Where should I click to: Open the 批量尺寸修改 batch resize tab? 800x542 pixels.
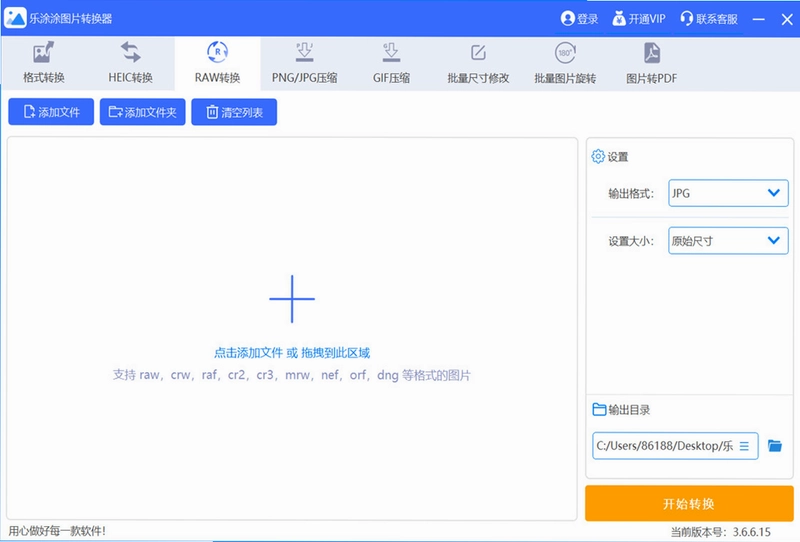tap(478, 63)
